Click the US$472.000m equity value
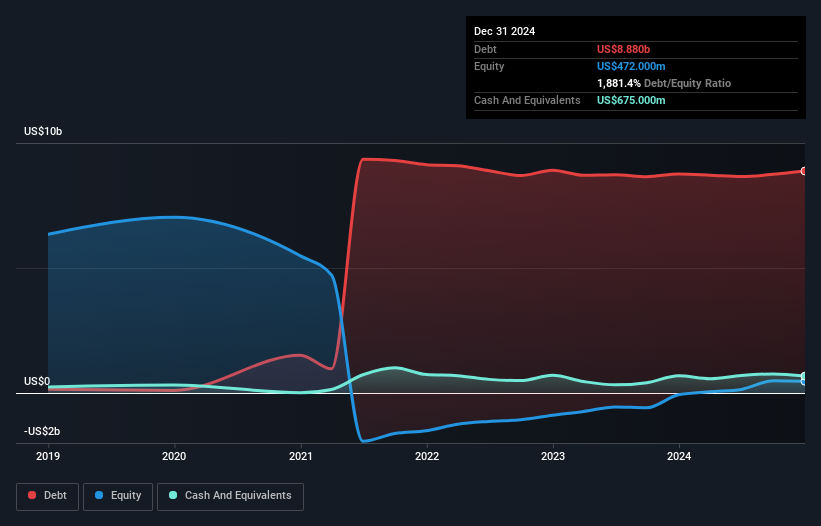 pyautogui.click(x=631, y=66)
